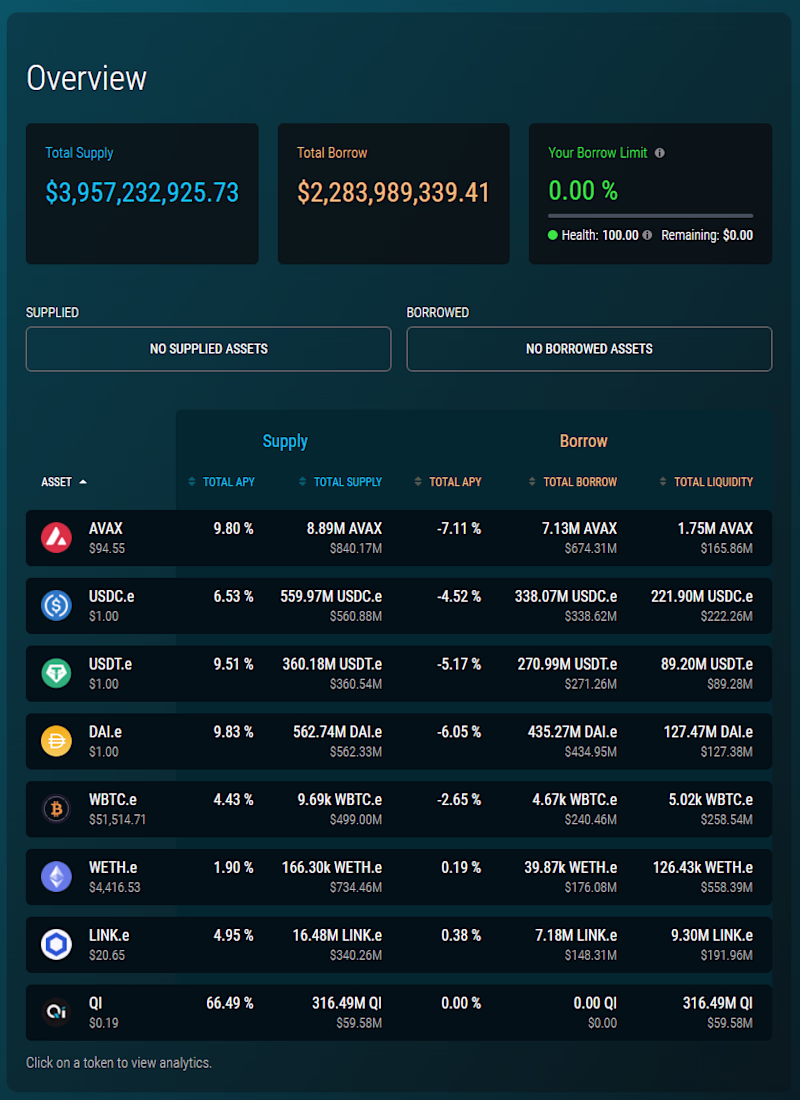The height and width of the screenshot is (1100, 800).
Task: Open the USDC.e asset name
Action: point(112,596)
